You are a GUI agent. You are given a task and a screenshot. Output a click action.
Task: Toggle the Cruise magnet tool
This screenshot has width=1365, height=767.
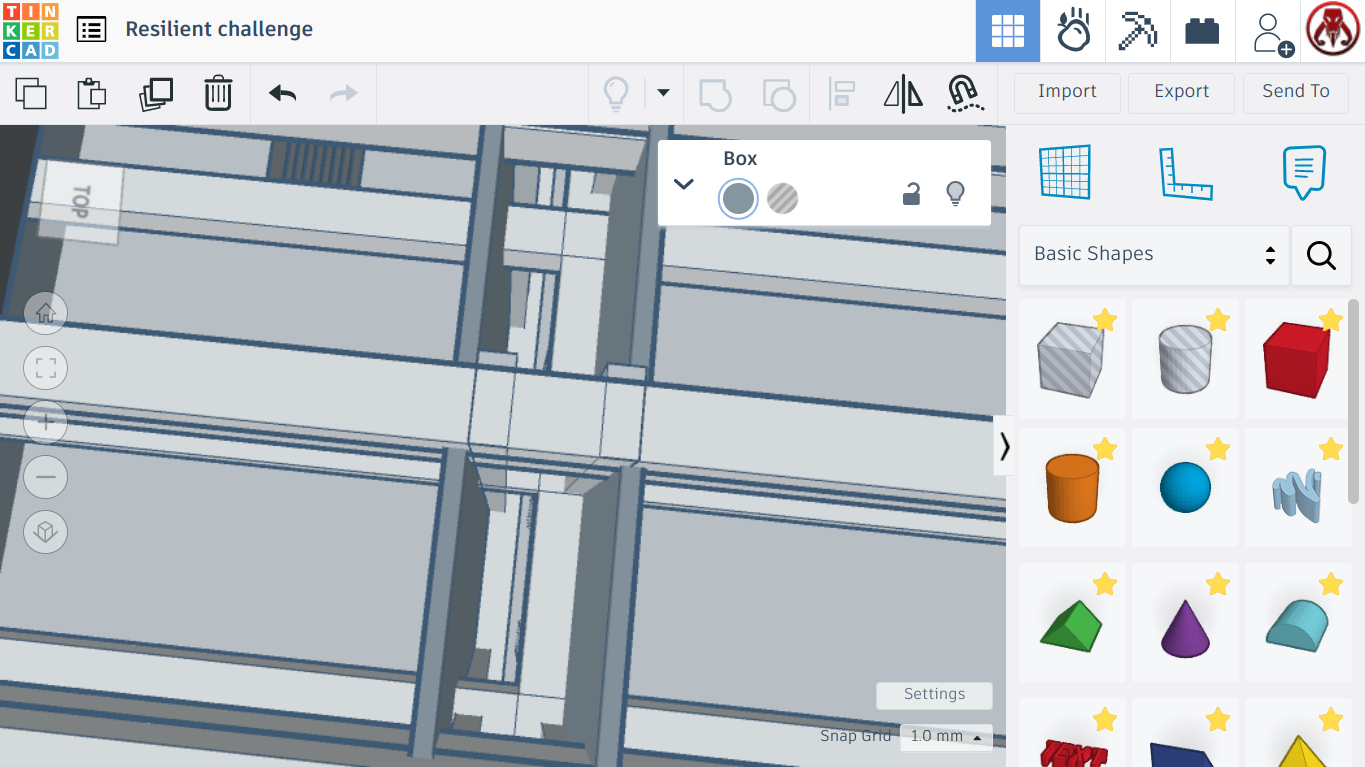pyautogui.click(x=965, y=94)
